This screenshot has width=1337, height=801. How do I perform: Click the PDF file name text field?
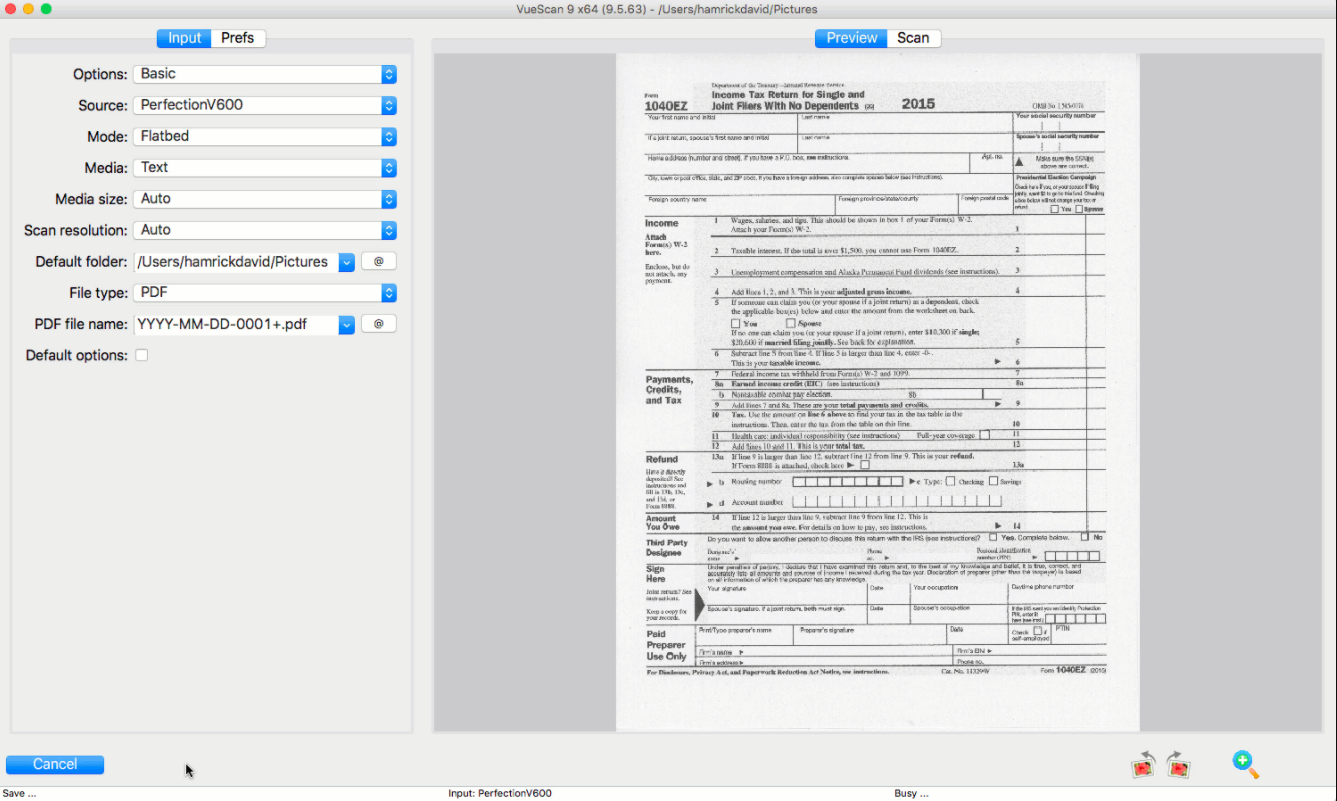click(236, 324)
